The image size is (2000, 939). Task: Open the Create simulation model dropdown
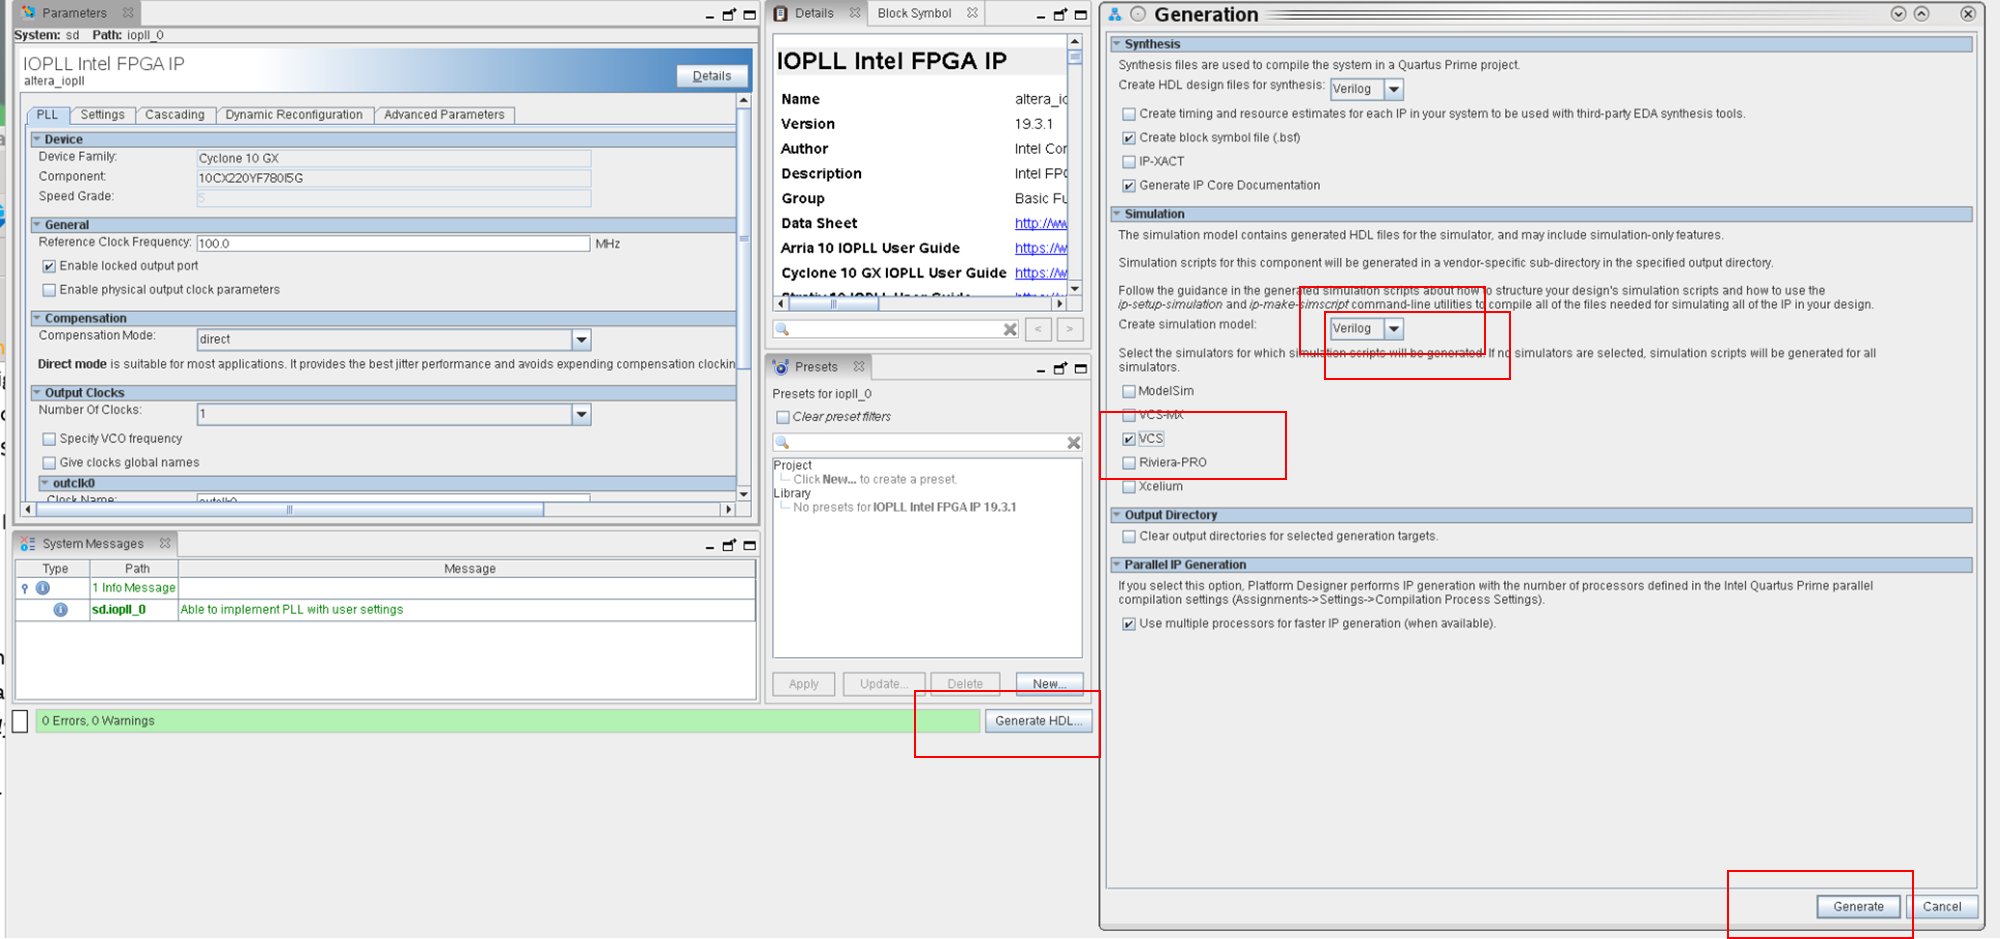pos(1394,328)
